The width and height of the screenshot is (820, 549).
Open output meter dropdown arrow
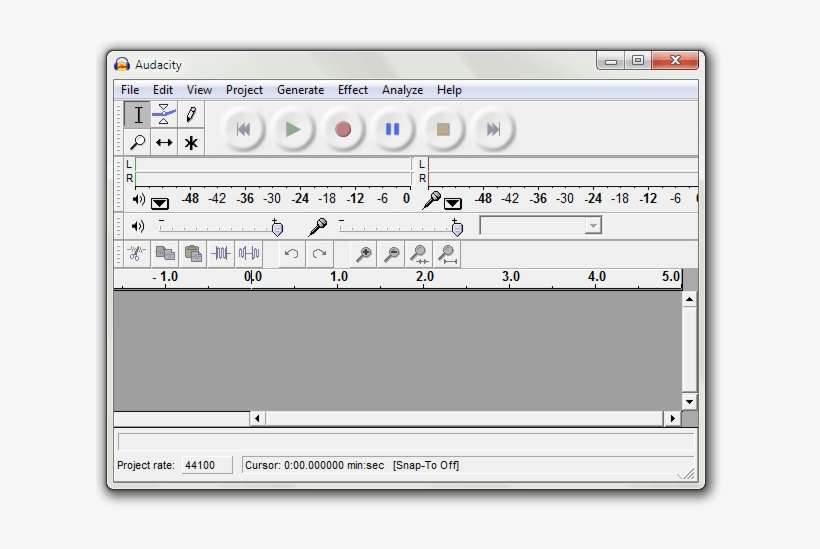click(160, 203)
